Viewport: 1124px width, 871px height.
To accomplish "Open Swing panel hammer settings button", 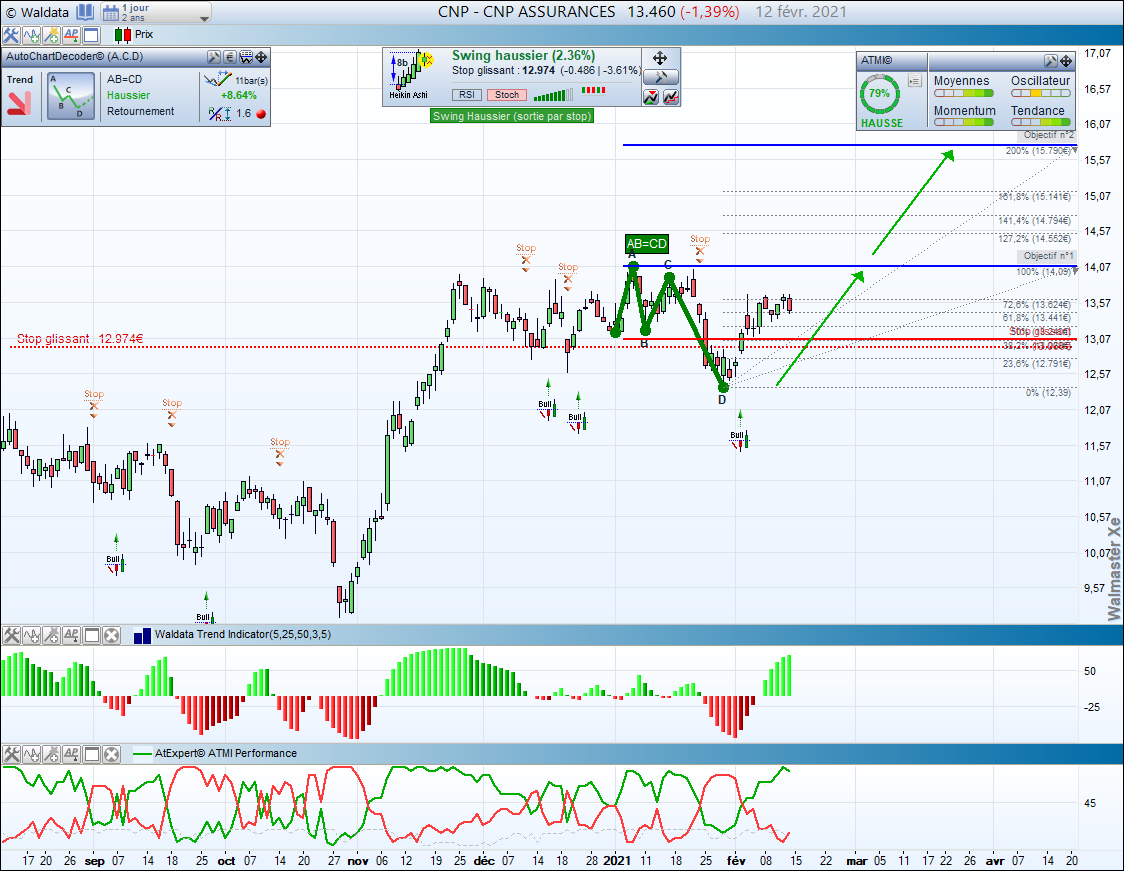I will point(660,77).
